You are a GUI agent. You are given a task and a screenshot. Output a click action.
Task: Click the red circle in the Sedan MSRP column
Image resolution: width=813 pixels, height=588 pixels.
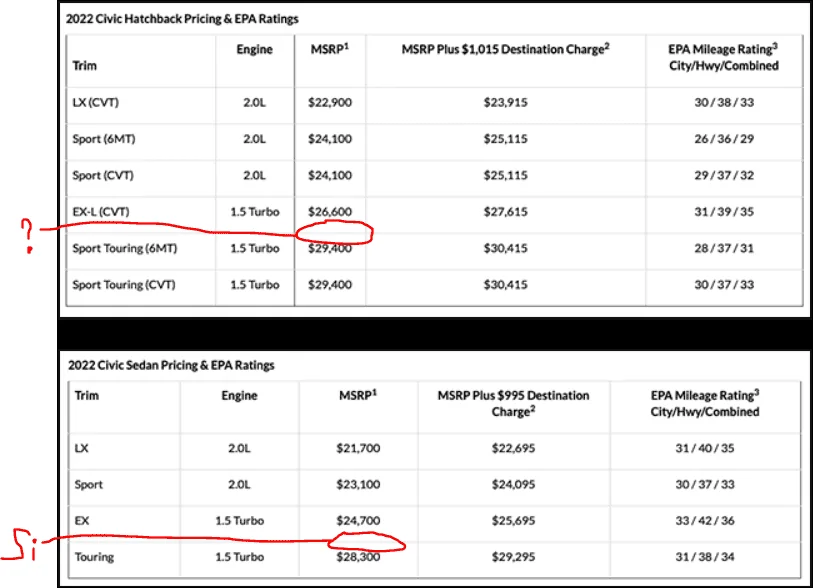pos(366,543)
